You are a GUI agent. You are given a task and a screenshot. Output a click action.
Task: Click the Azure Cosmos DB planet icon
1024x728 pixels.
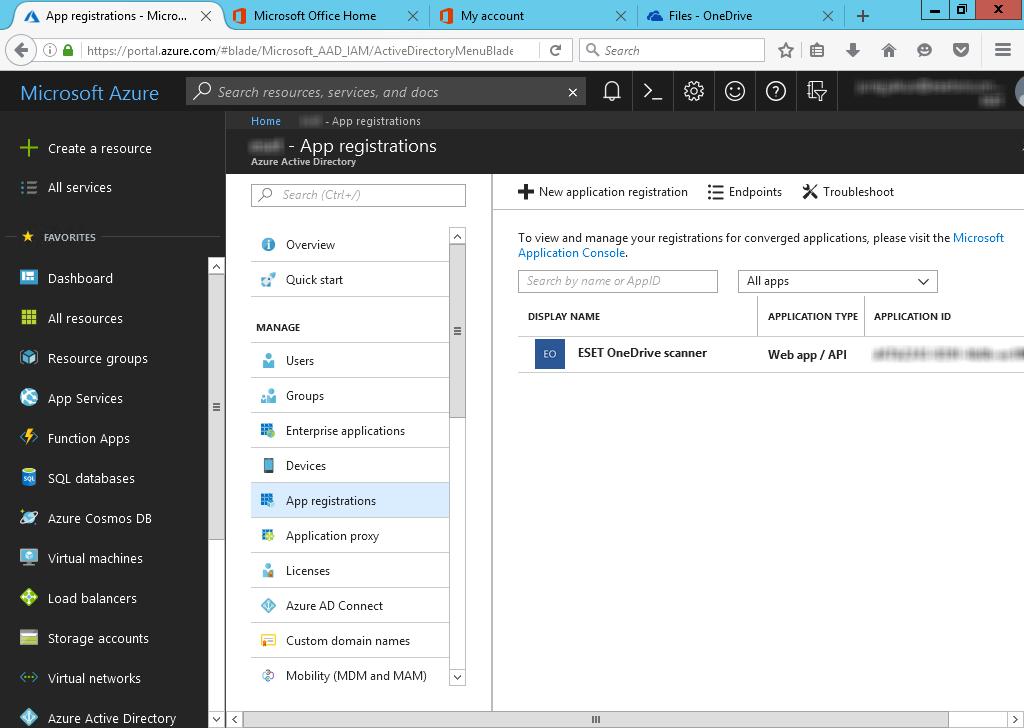[x=29, y=517]
